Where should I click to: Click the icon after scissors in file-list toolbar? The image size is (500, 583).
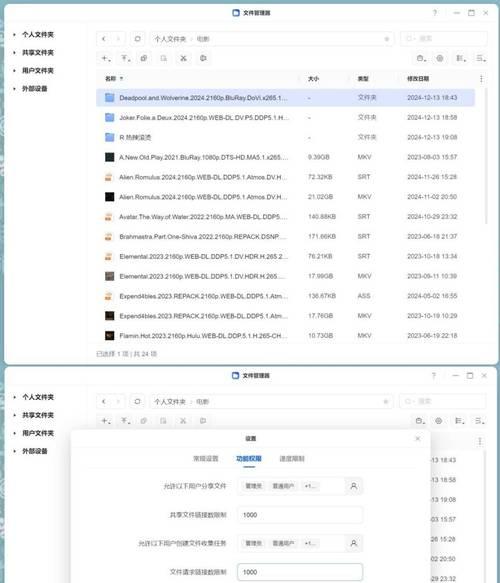(x=203, y=58)
